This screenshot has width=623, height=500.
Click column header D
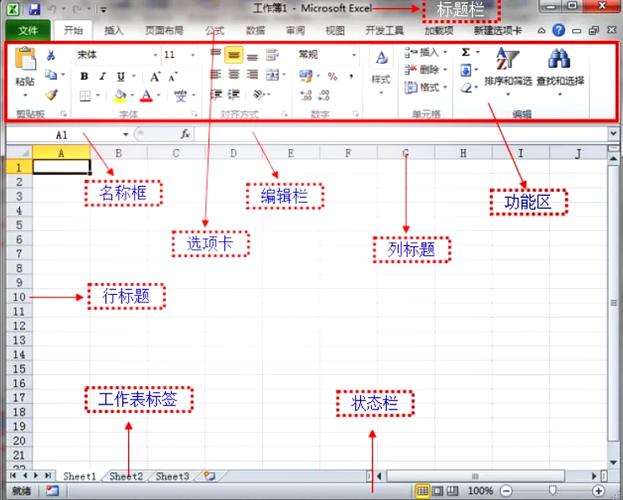(x=233, y=153)
